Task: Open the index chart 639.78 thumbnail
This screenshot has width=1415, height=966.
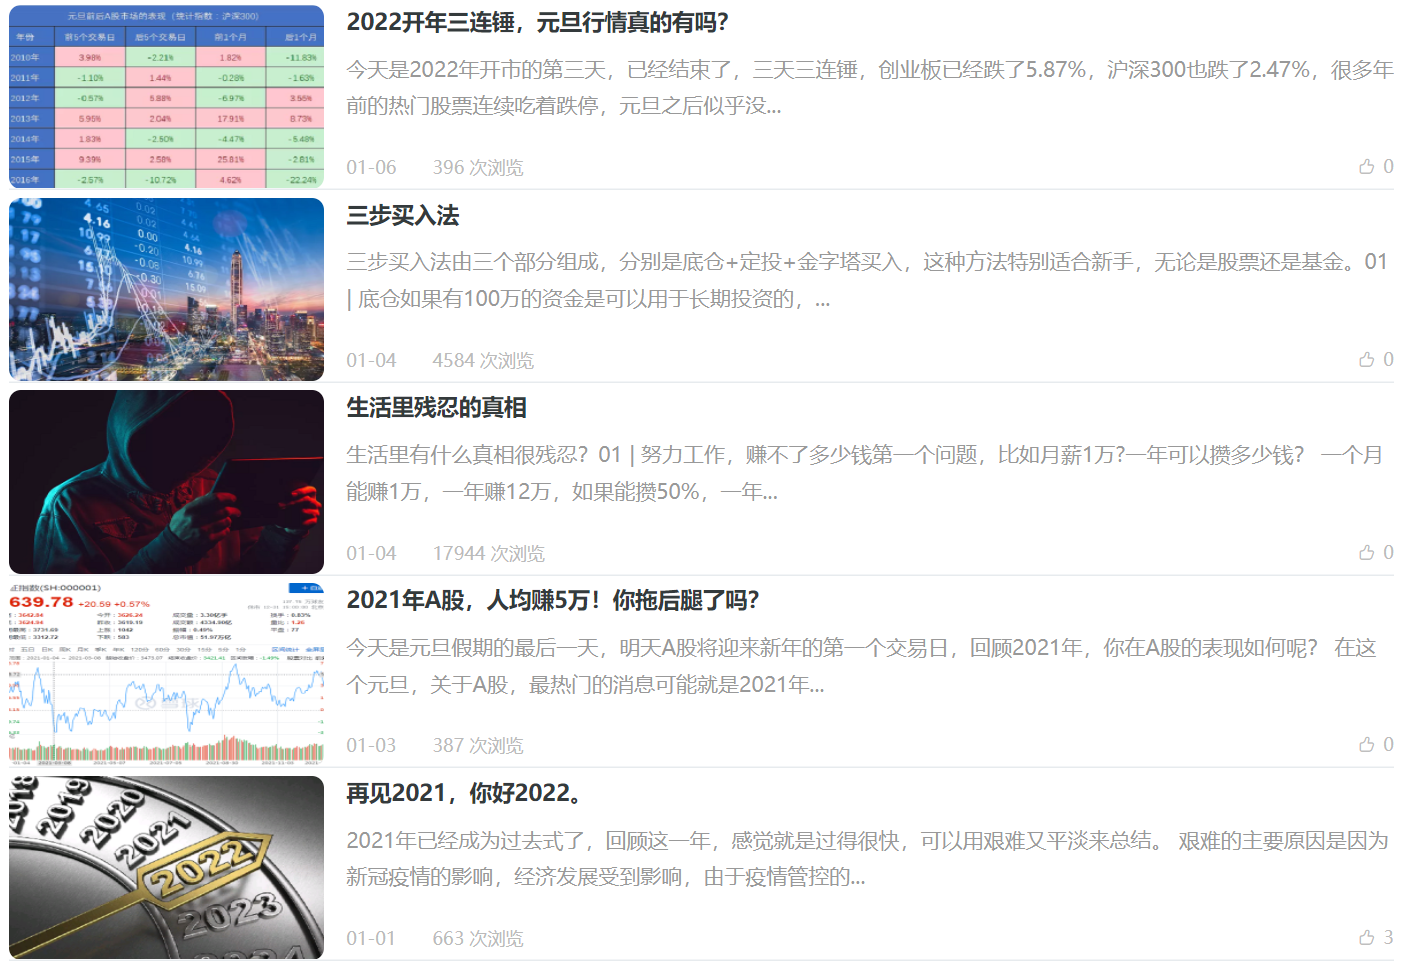Action: pyautogui.click(x=166, y=674)
